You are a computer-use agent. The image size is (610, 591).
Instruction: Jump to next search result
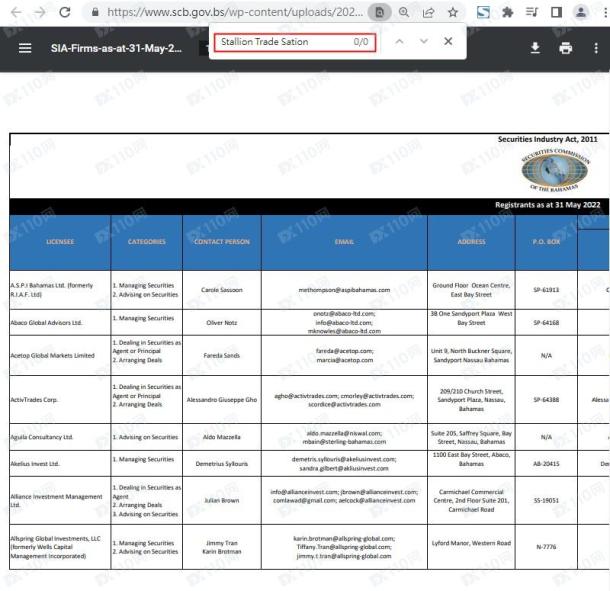click(424, 41)
